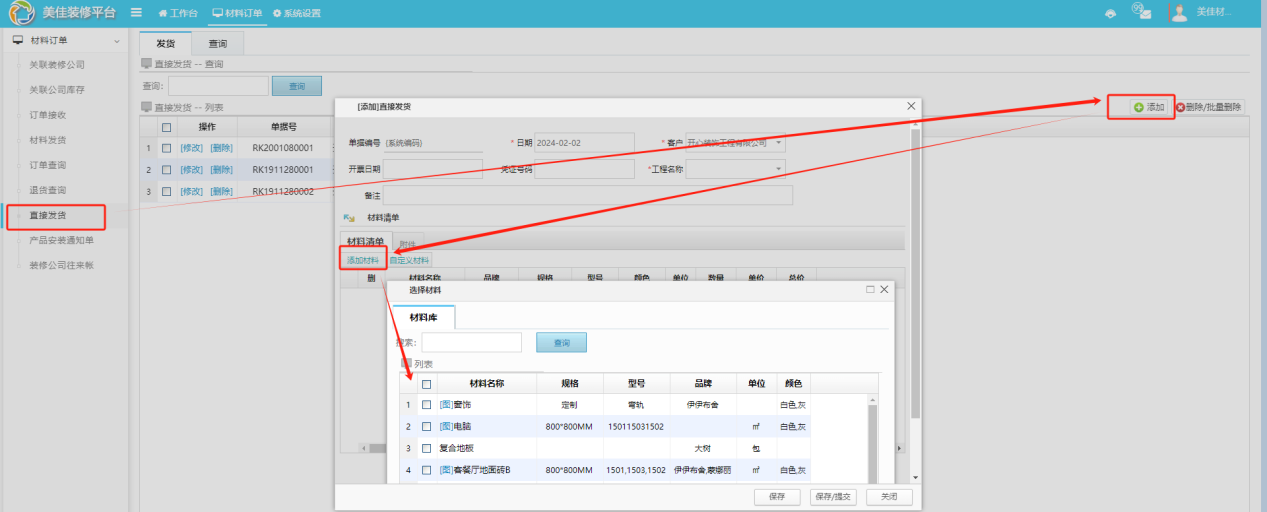Click the 搜索 input field in 材料库
This screenshot has width=1267, height=512.
471,343
